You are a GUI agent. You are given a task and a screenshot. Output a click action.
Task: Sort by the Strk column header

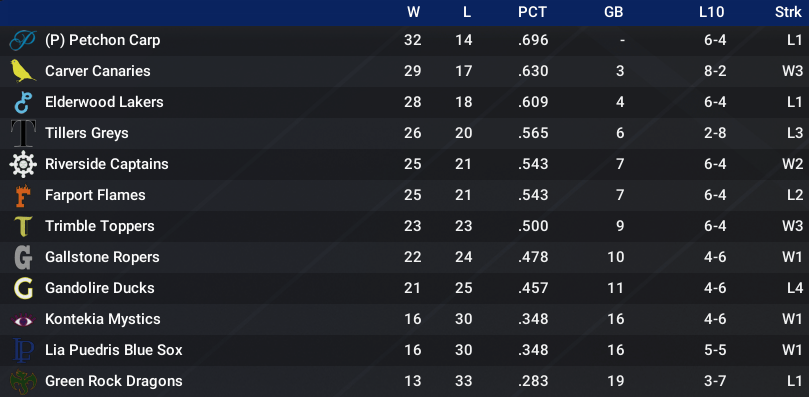(x=788, y=13)
